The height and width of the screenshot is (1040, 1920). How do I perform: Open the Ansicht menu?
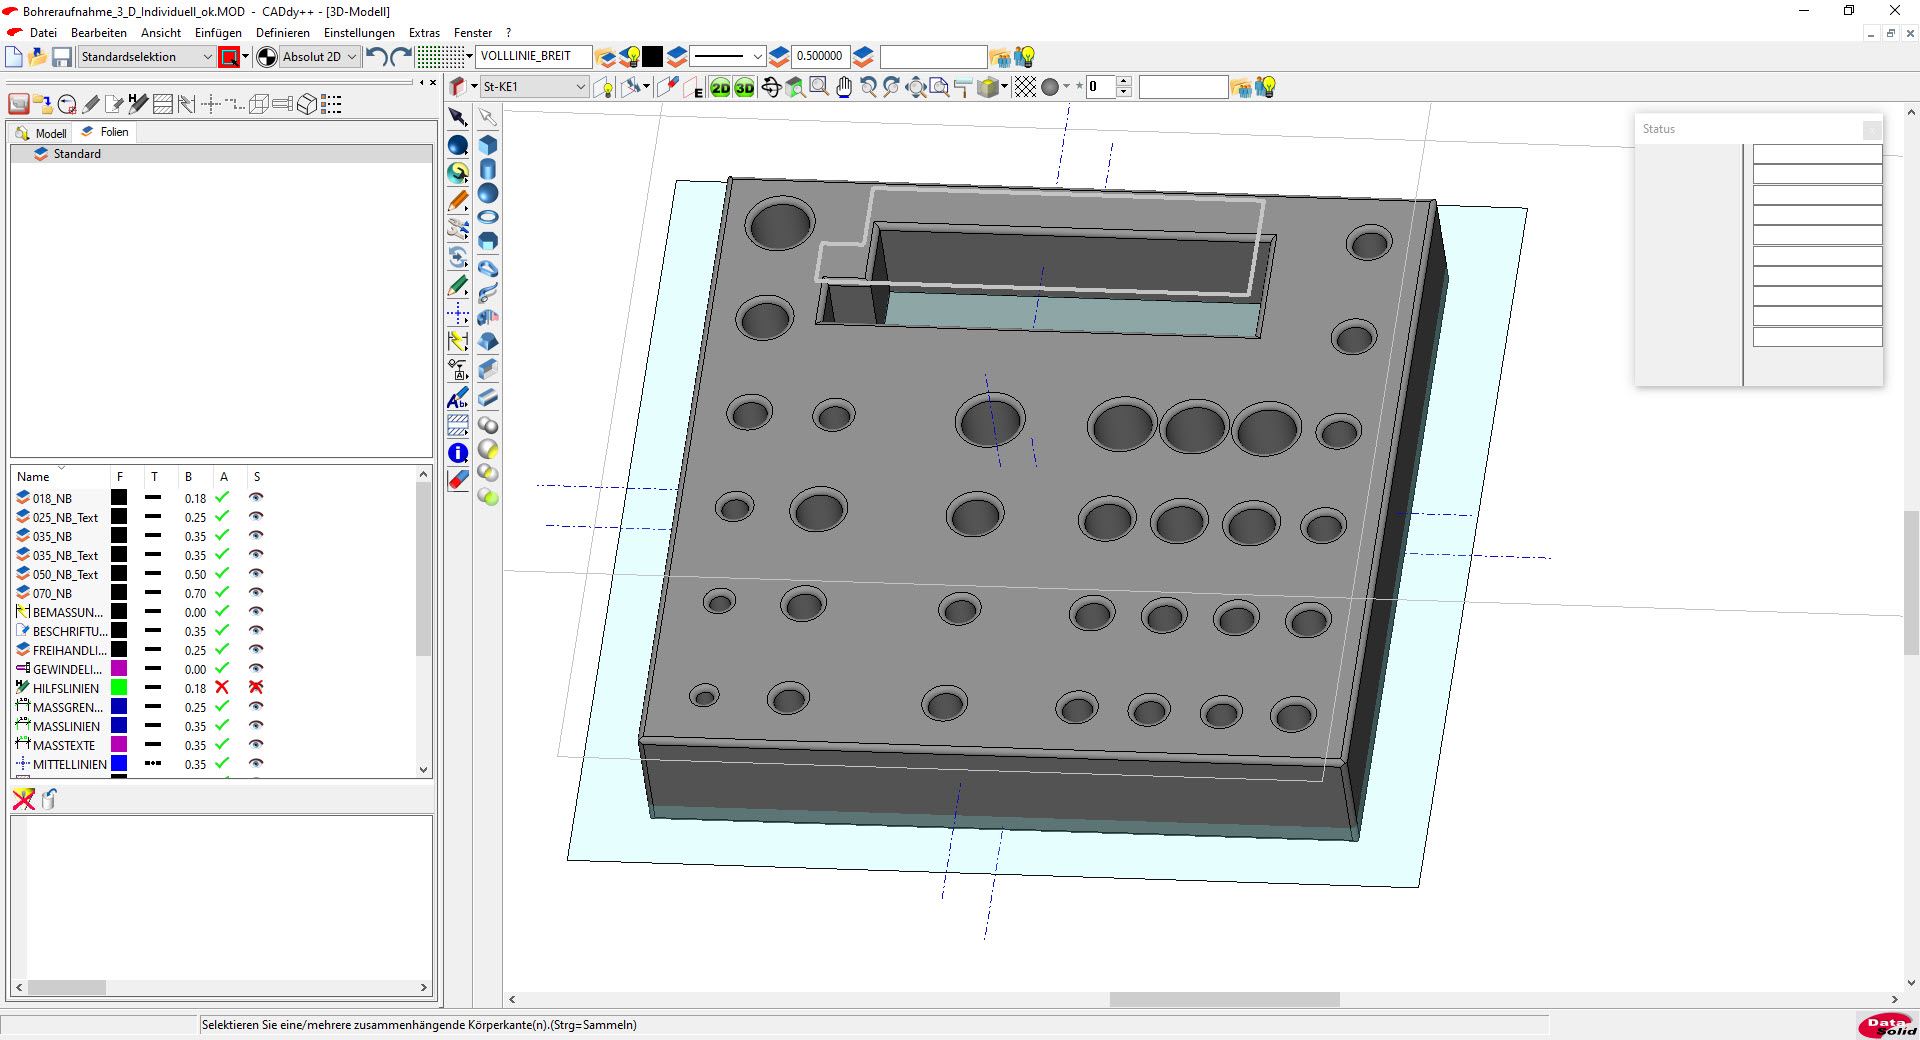click(x=161, y=33)
